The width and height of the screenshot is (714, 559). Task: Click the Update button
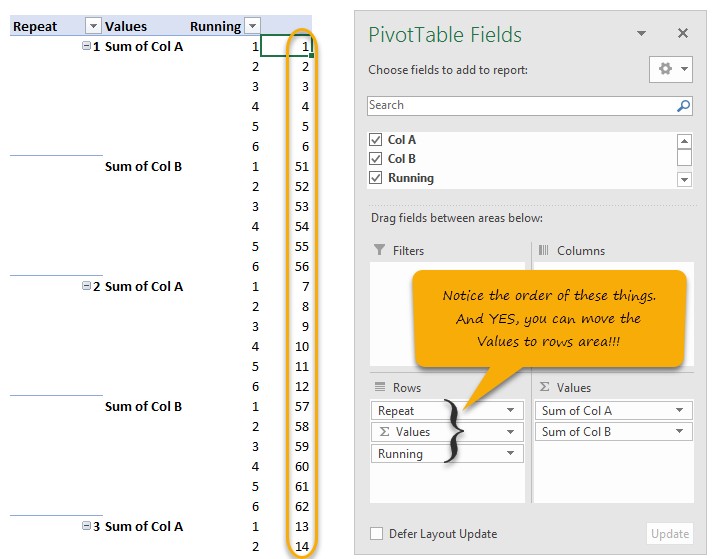coord(670,534)
